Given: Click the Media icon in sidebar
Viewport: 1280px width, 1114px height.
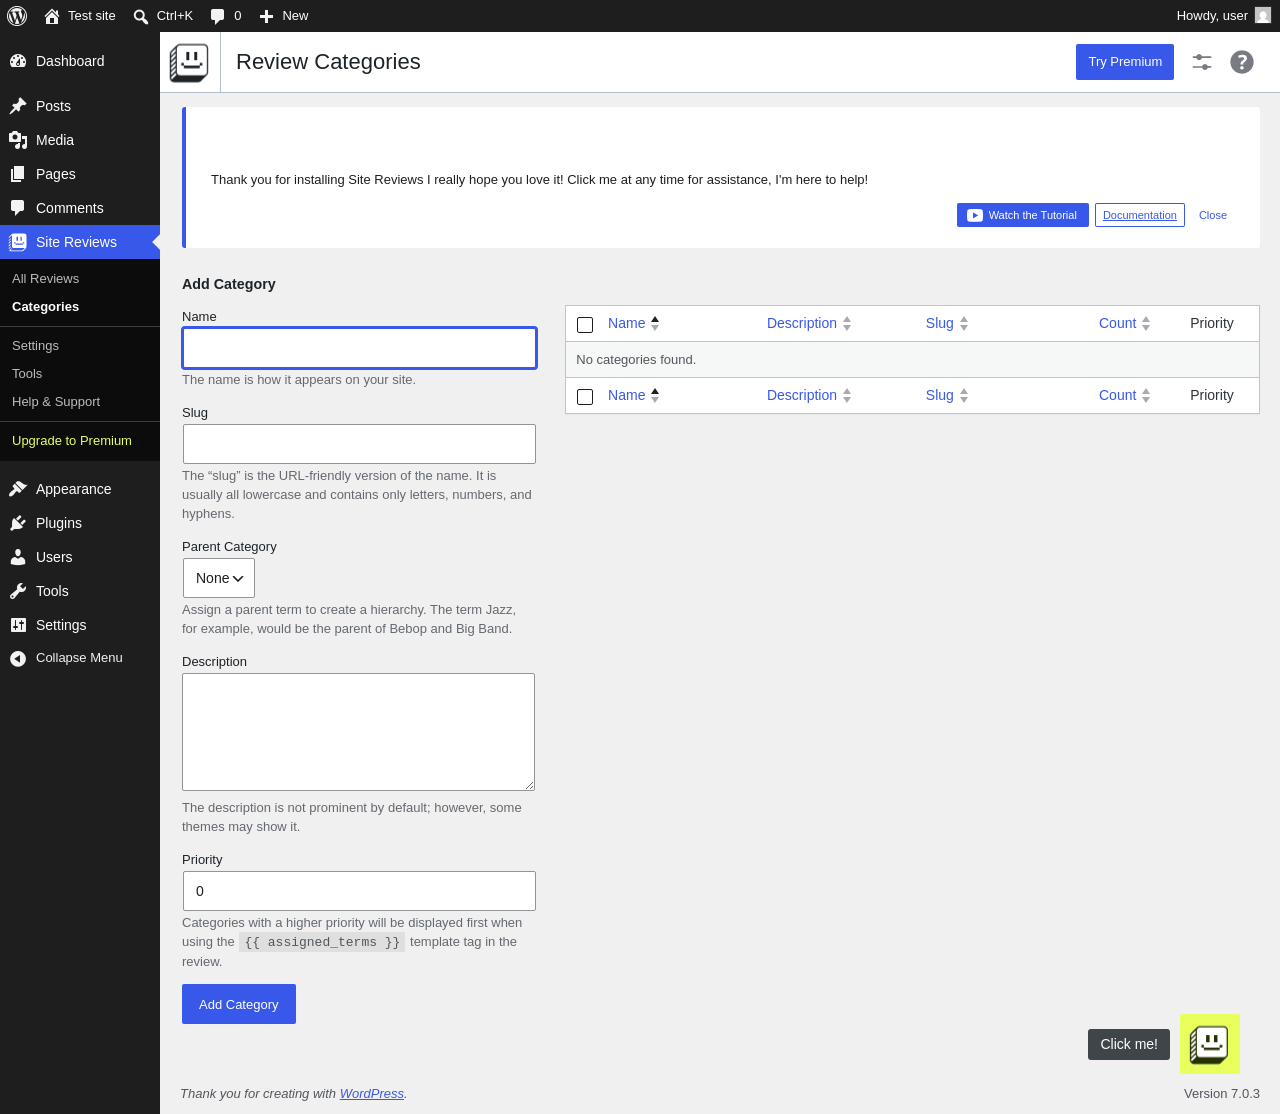Looking at the screenshot, I should click(x=18, y=140).
